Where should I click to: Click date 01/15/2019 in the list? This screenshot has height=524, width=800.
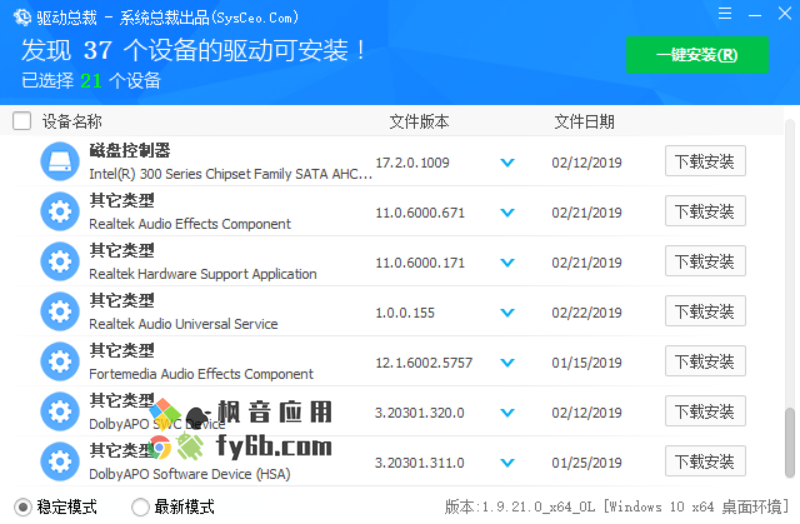[587, 363]
